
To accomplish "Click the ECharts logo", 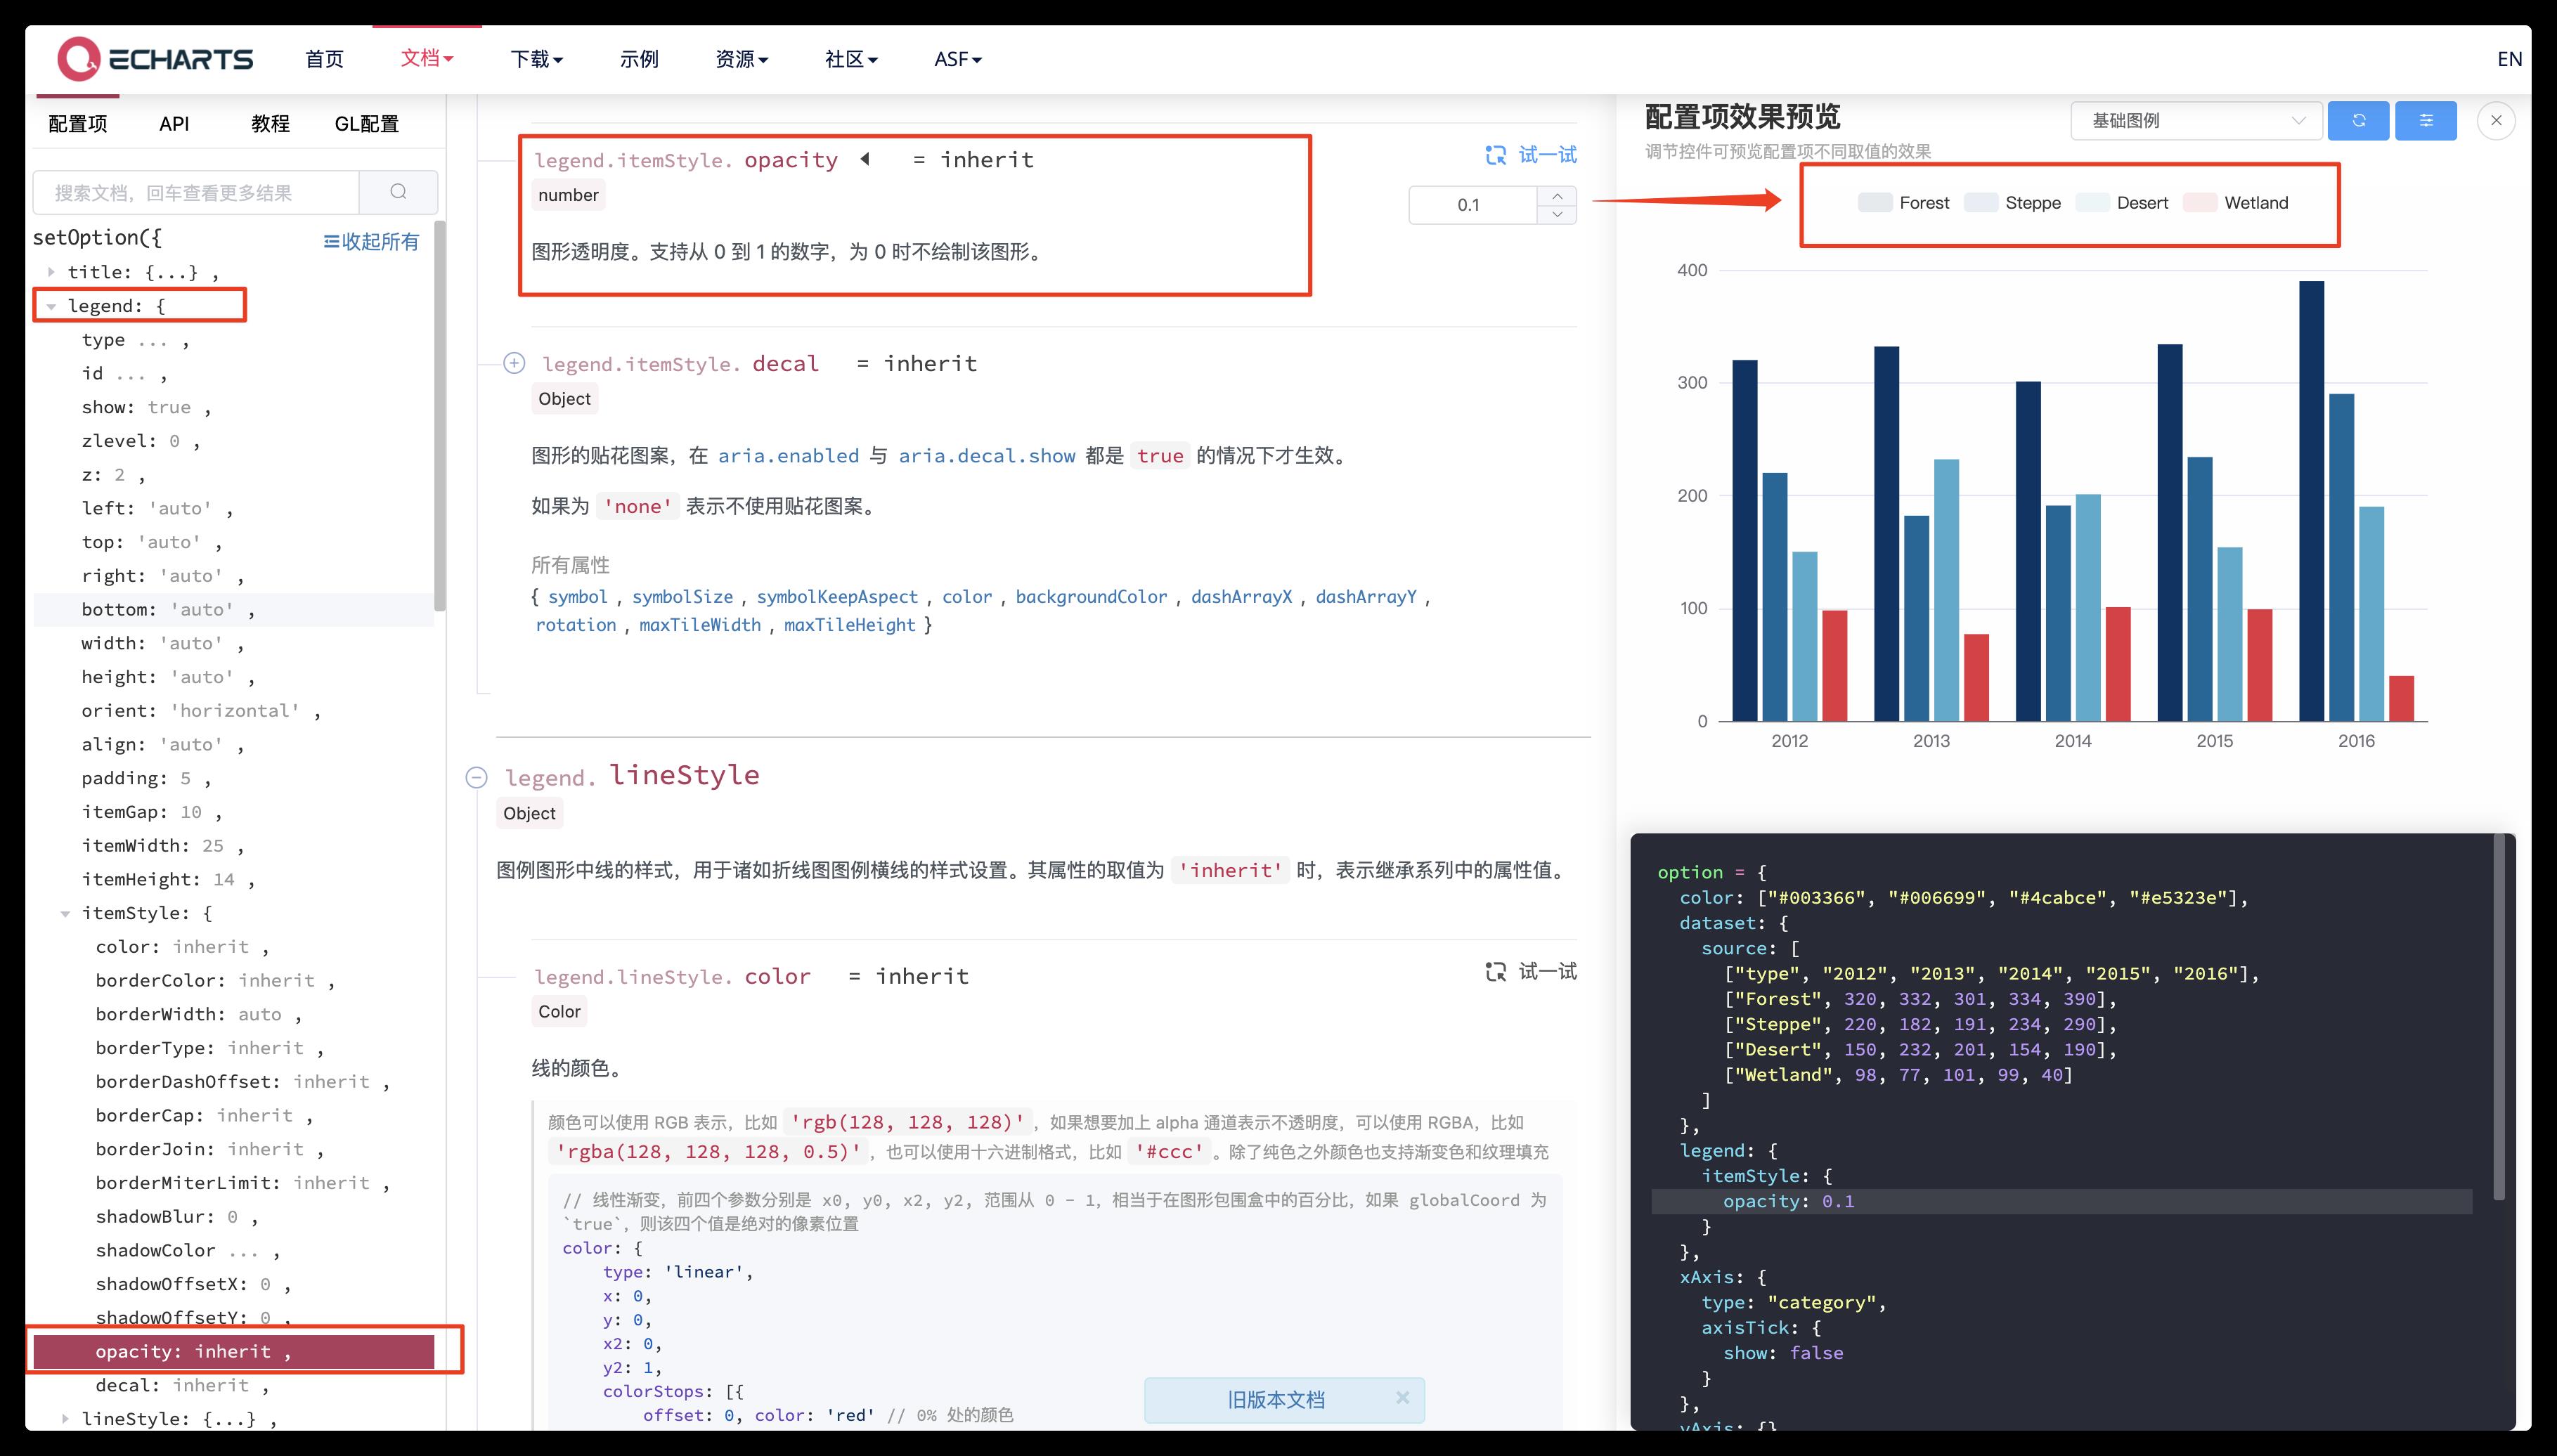I will [x=155, y=59].
